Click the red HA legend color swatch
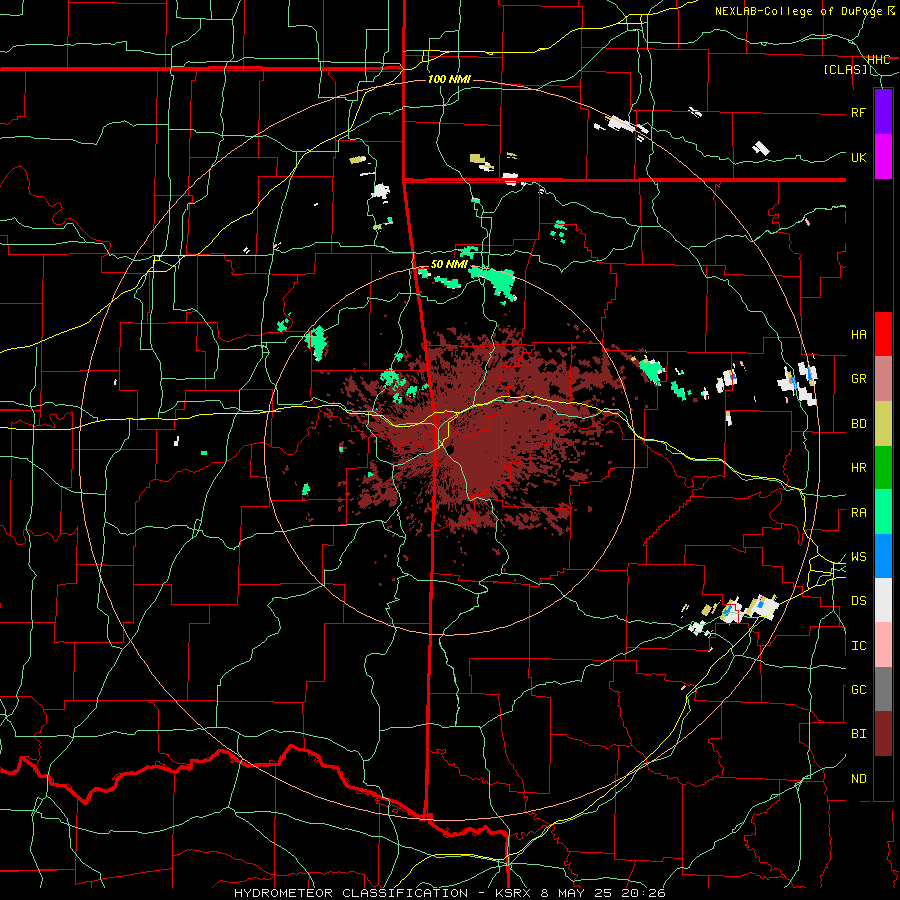 tap(883, 334)
